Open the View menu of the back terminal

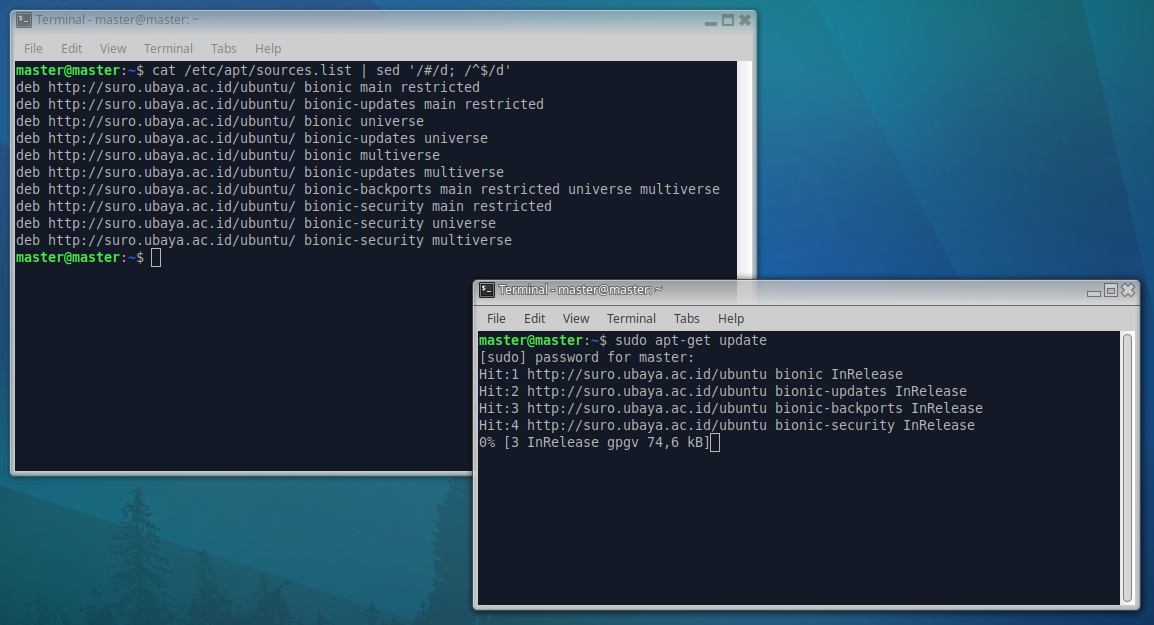click(x=112, y=48)
